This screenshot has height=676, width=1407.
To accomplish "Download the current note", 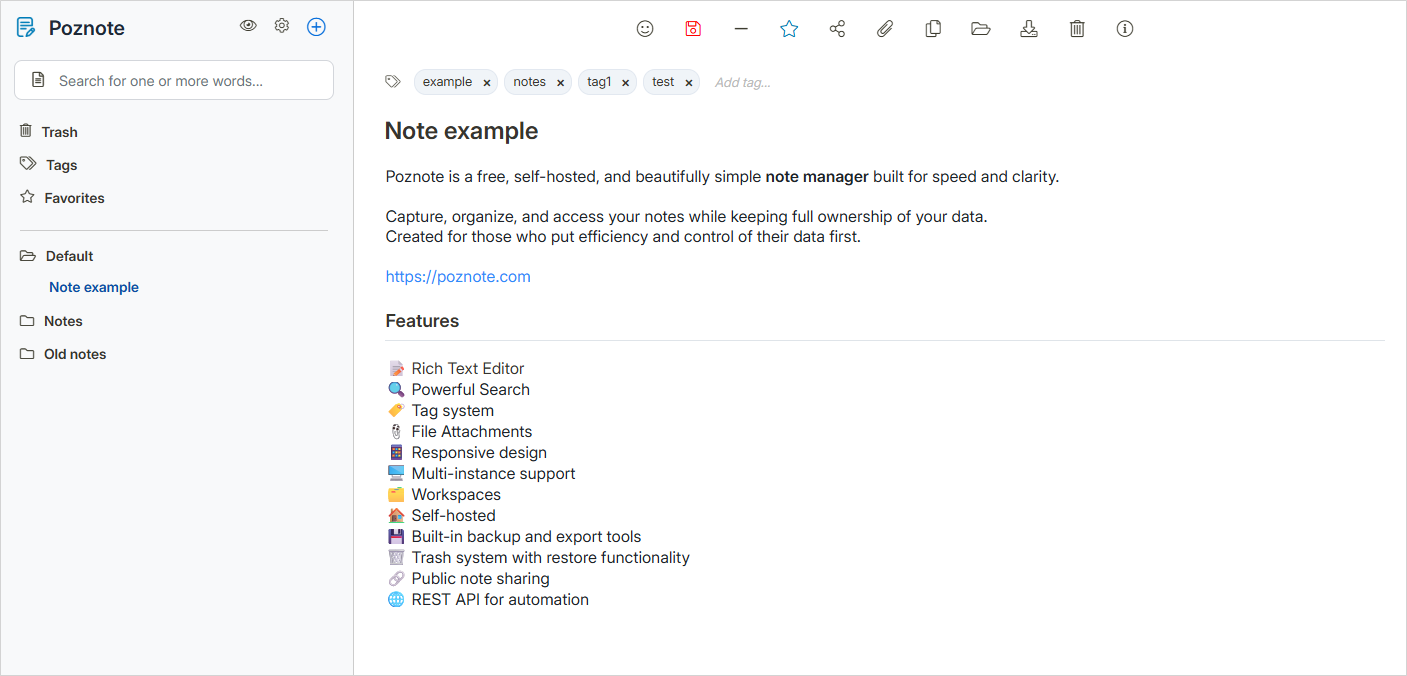I will click(1029, 28).
